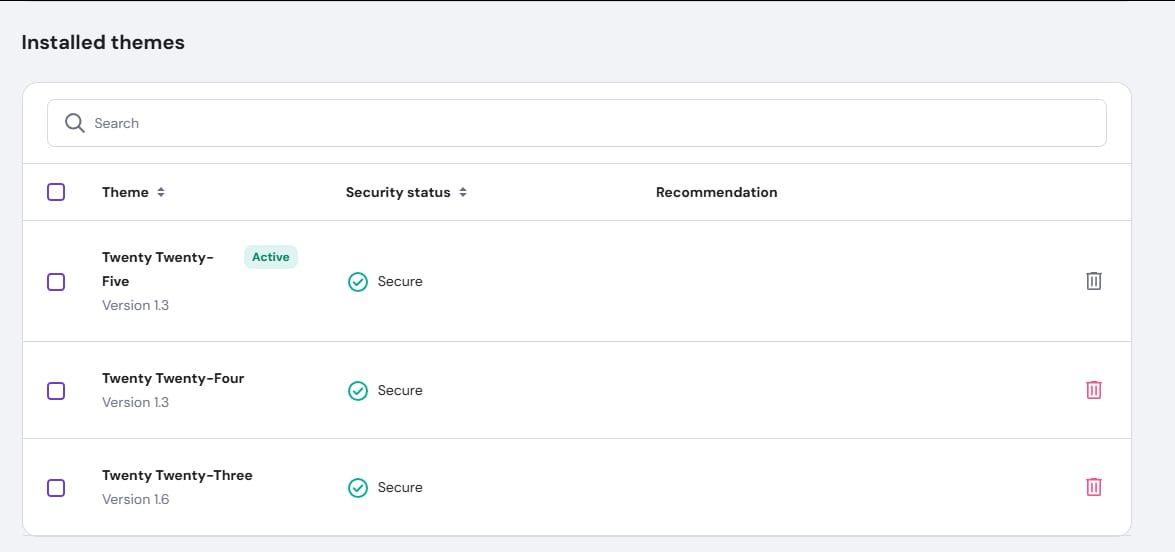1175x552 pixels.
Task: Remove Twenty Twenty-Three using its trash icon
Action: pos(1094,487)
